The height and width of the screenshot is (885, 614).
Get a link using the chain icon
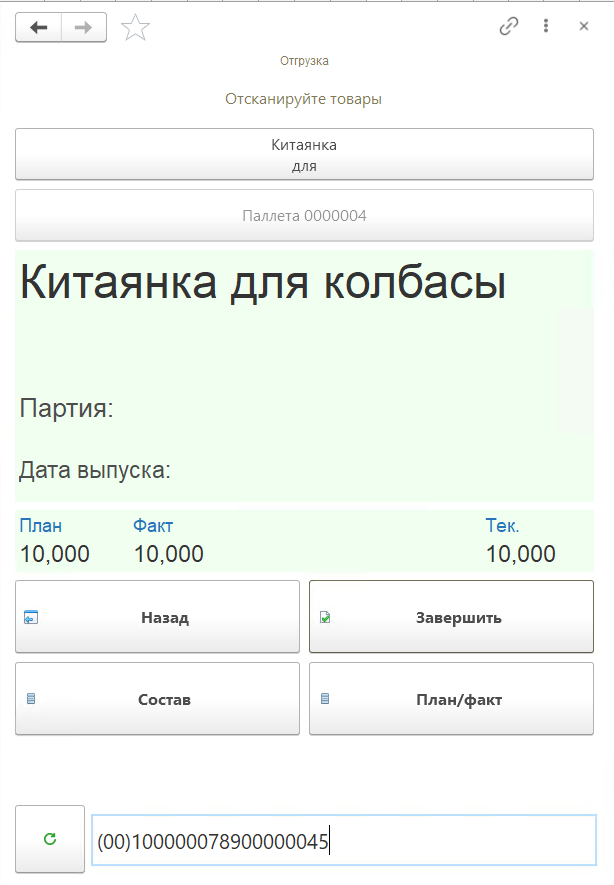[x=509, y=27]
